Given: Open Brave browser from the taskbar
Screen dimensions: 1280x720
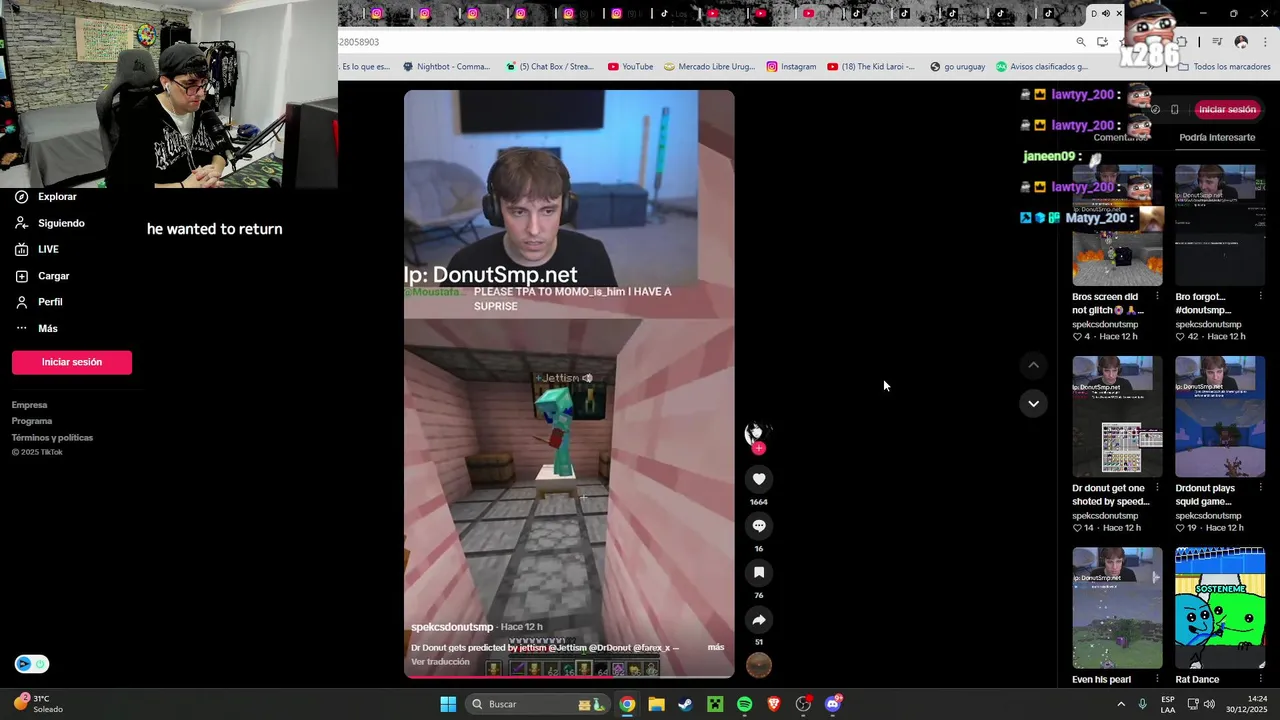Looking at the screenshot, I should click(x=773, y=704).
